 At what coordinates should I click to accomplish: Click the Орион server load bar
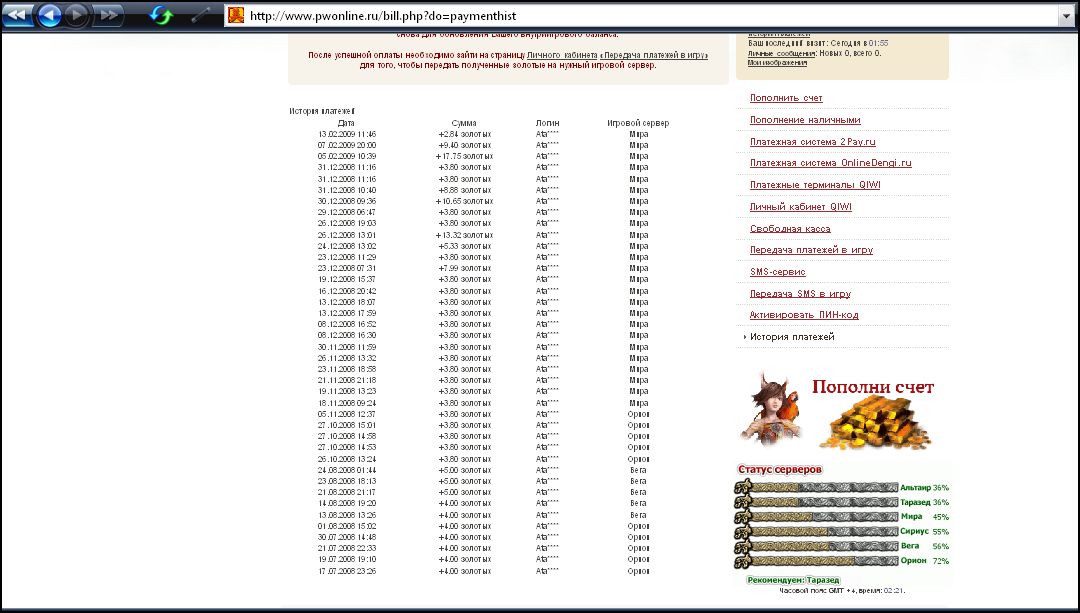point(816,561)
